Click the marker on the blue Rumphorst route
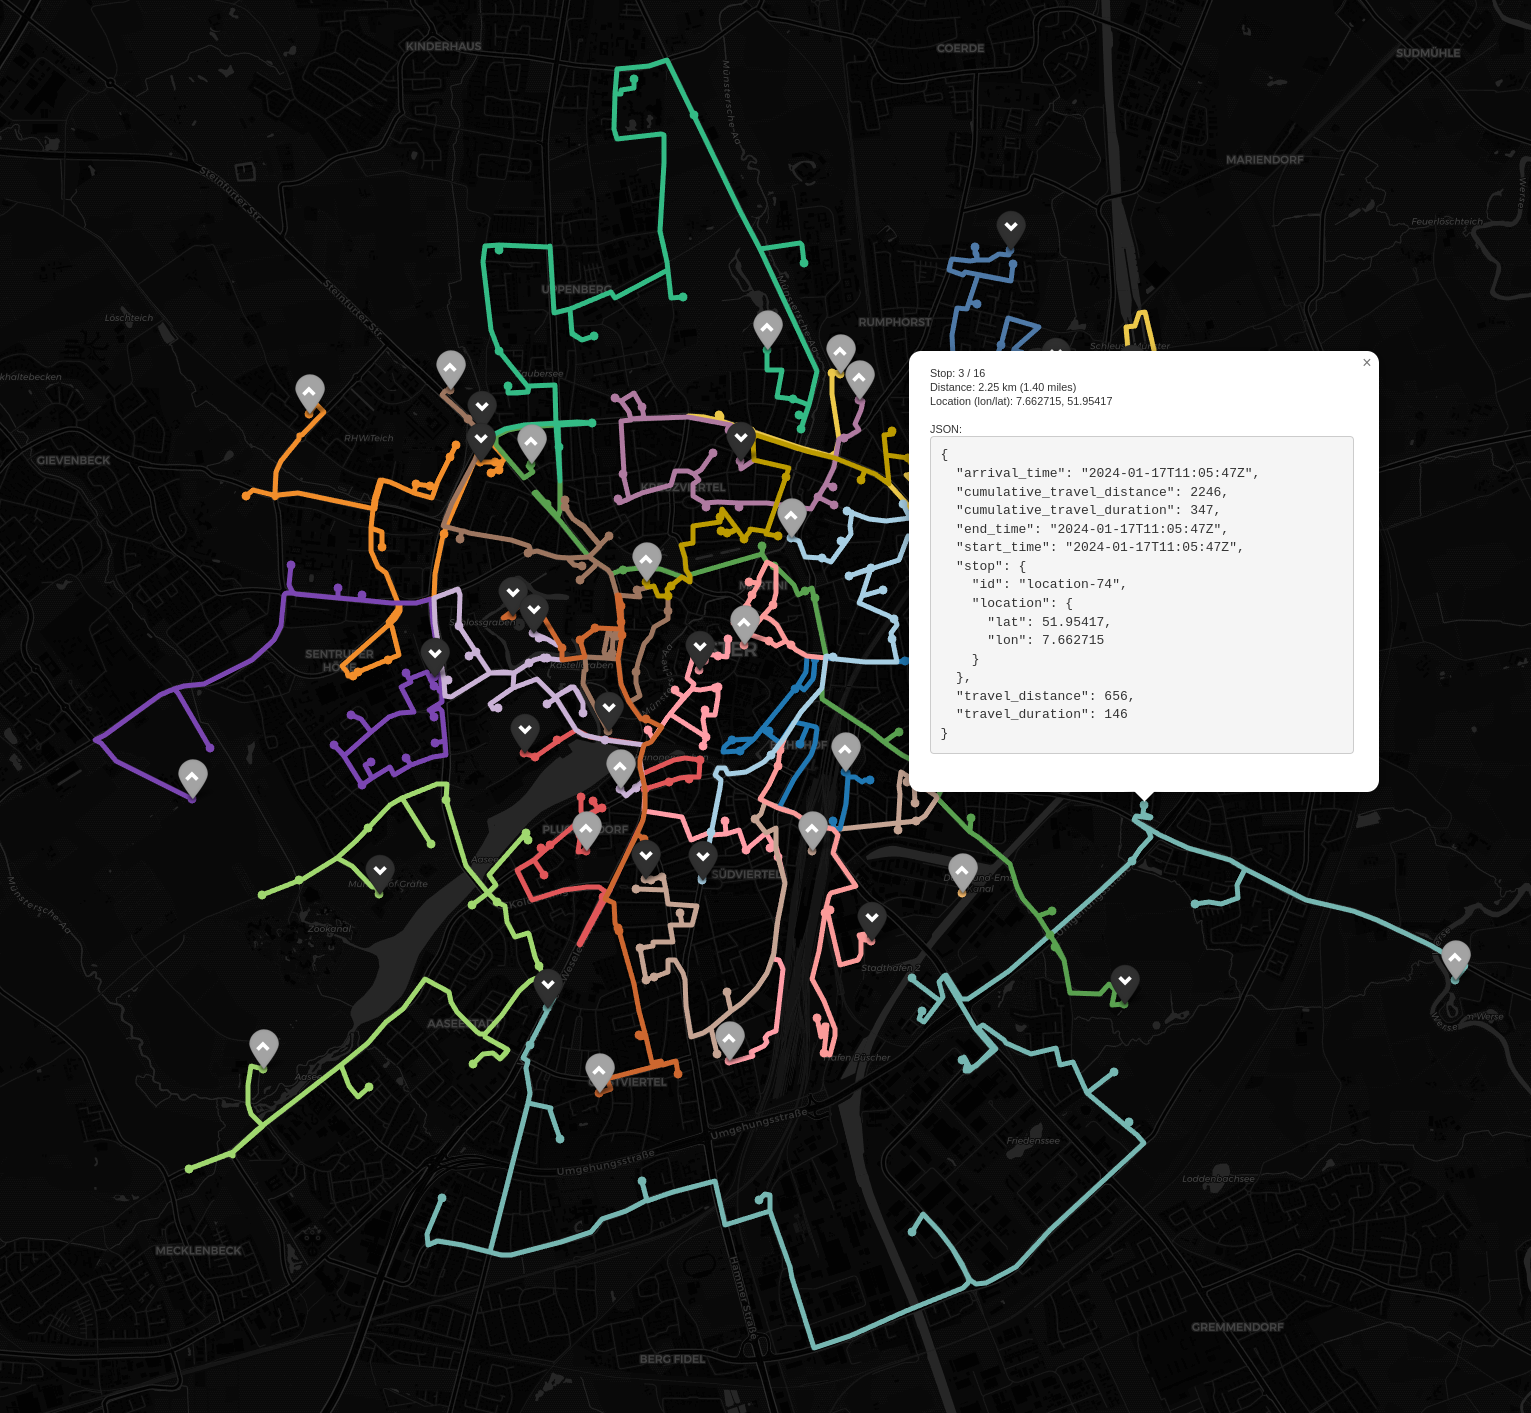The height and width of the screenshot is (1413, 1531). coord(1011,227)
